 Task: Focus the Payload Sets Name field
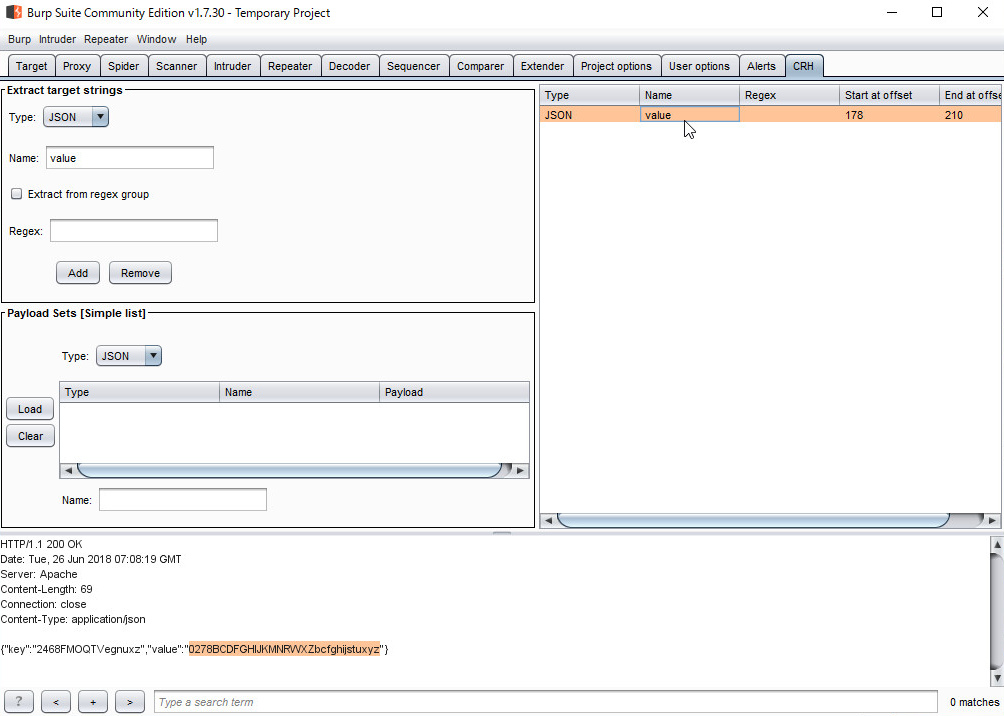[x=183, y=500]
